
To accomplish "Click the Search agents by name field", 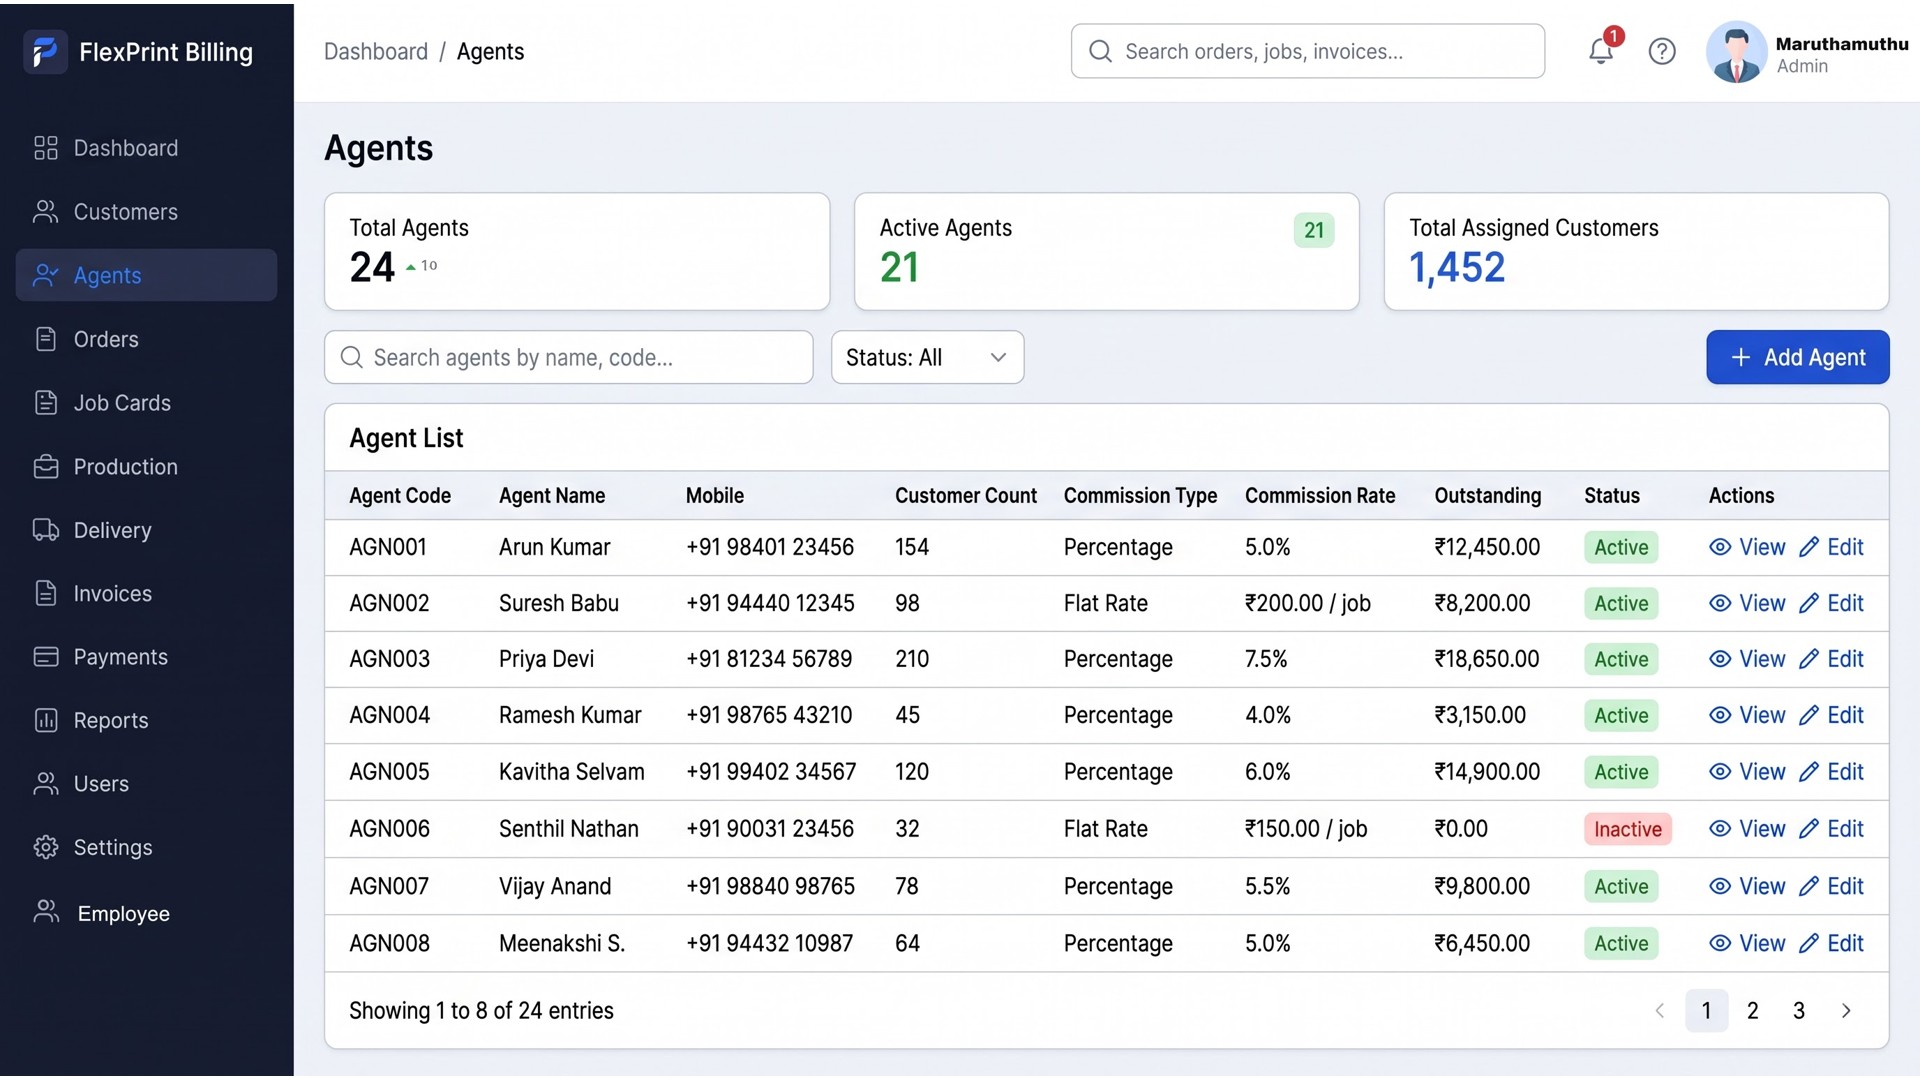I will pyautogui.click(x=568, y=357).
